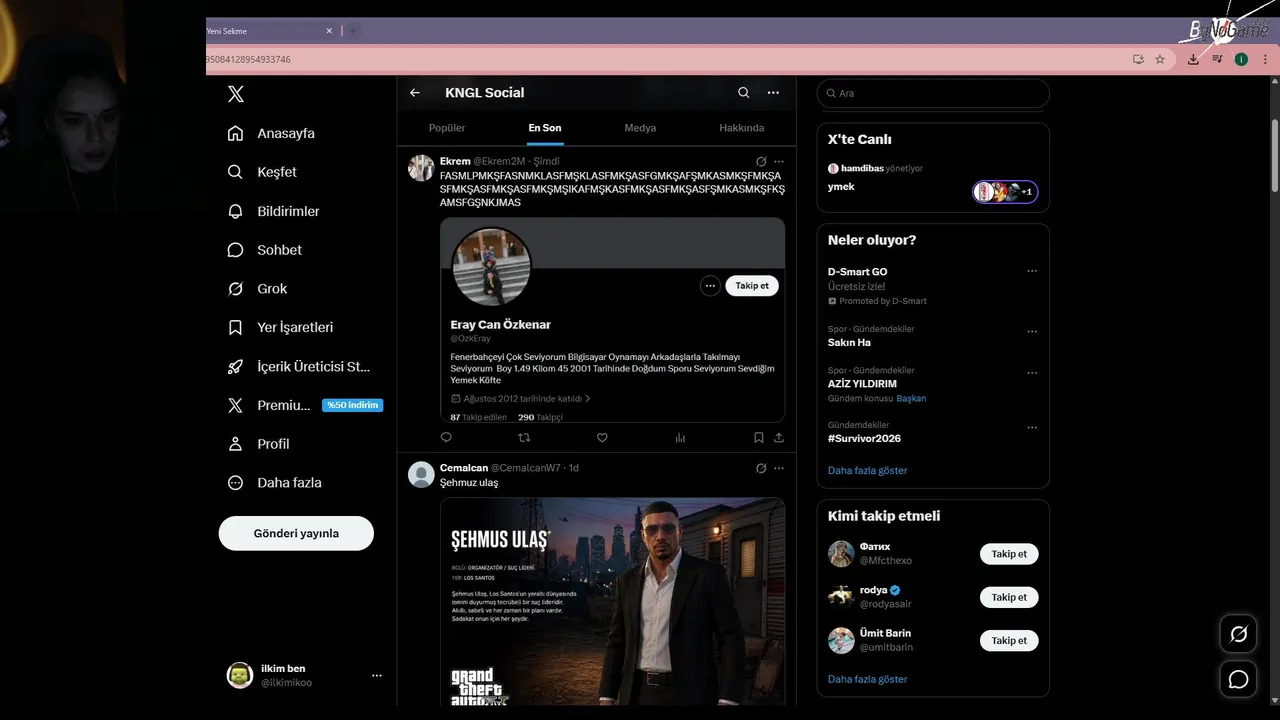Click Daha fazla göster under Neler oluyor
1280x720 pixels.
867,470
